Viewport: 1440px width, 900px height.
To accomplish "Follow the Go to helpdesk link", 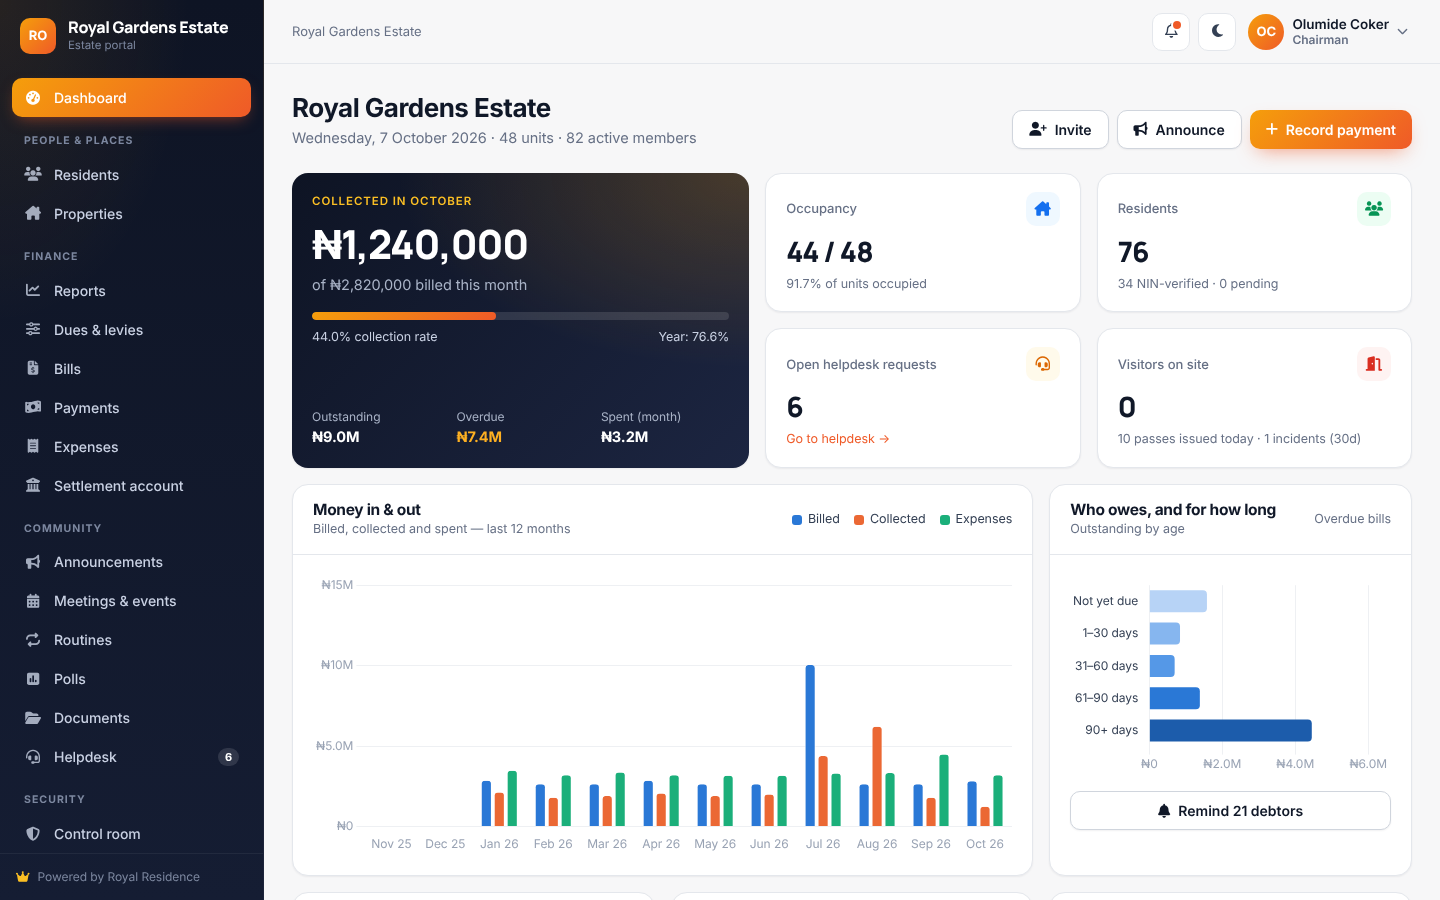I will (x=838, y=439).
